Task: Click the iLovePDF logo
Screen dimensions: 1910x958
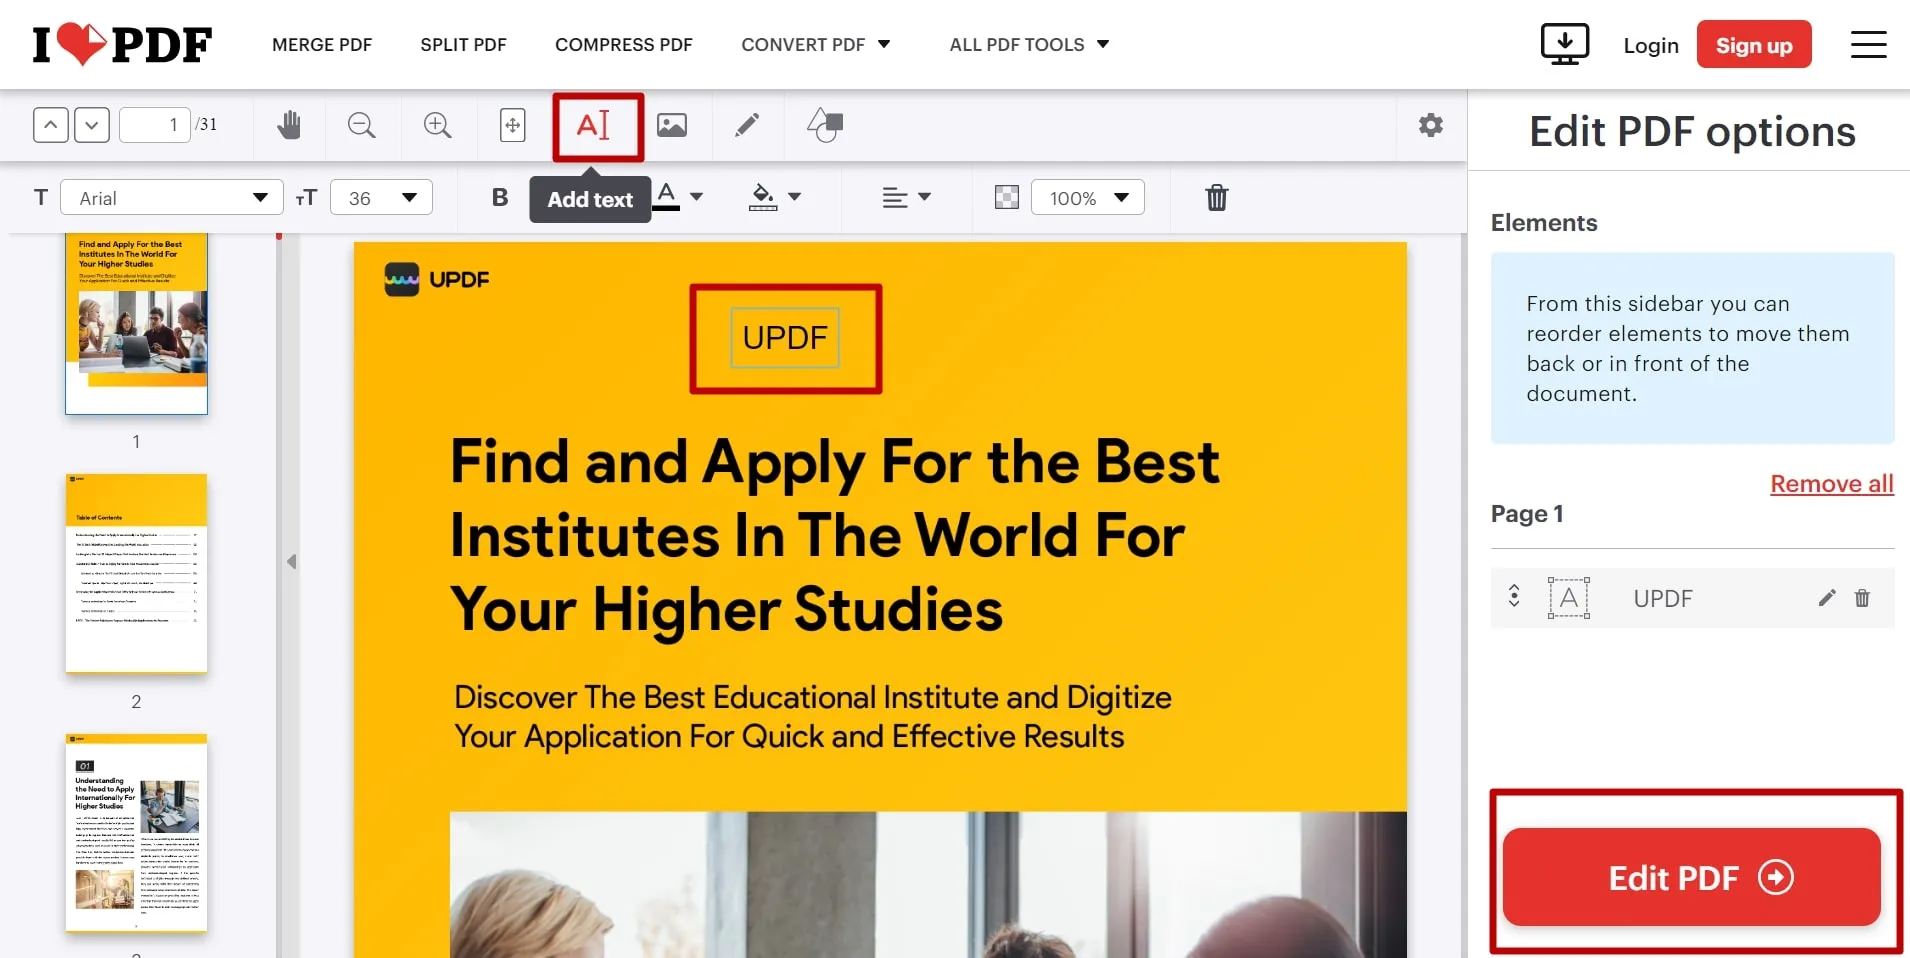Action: [122, 45]
